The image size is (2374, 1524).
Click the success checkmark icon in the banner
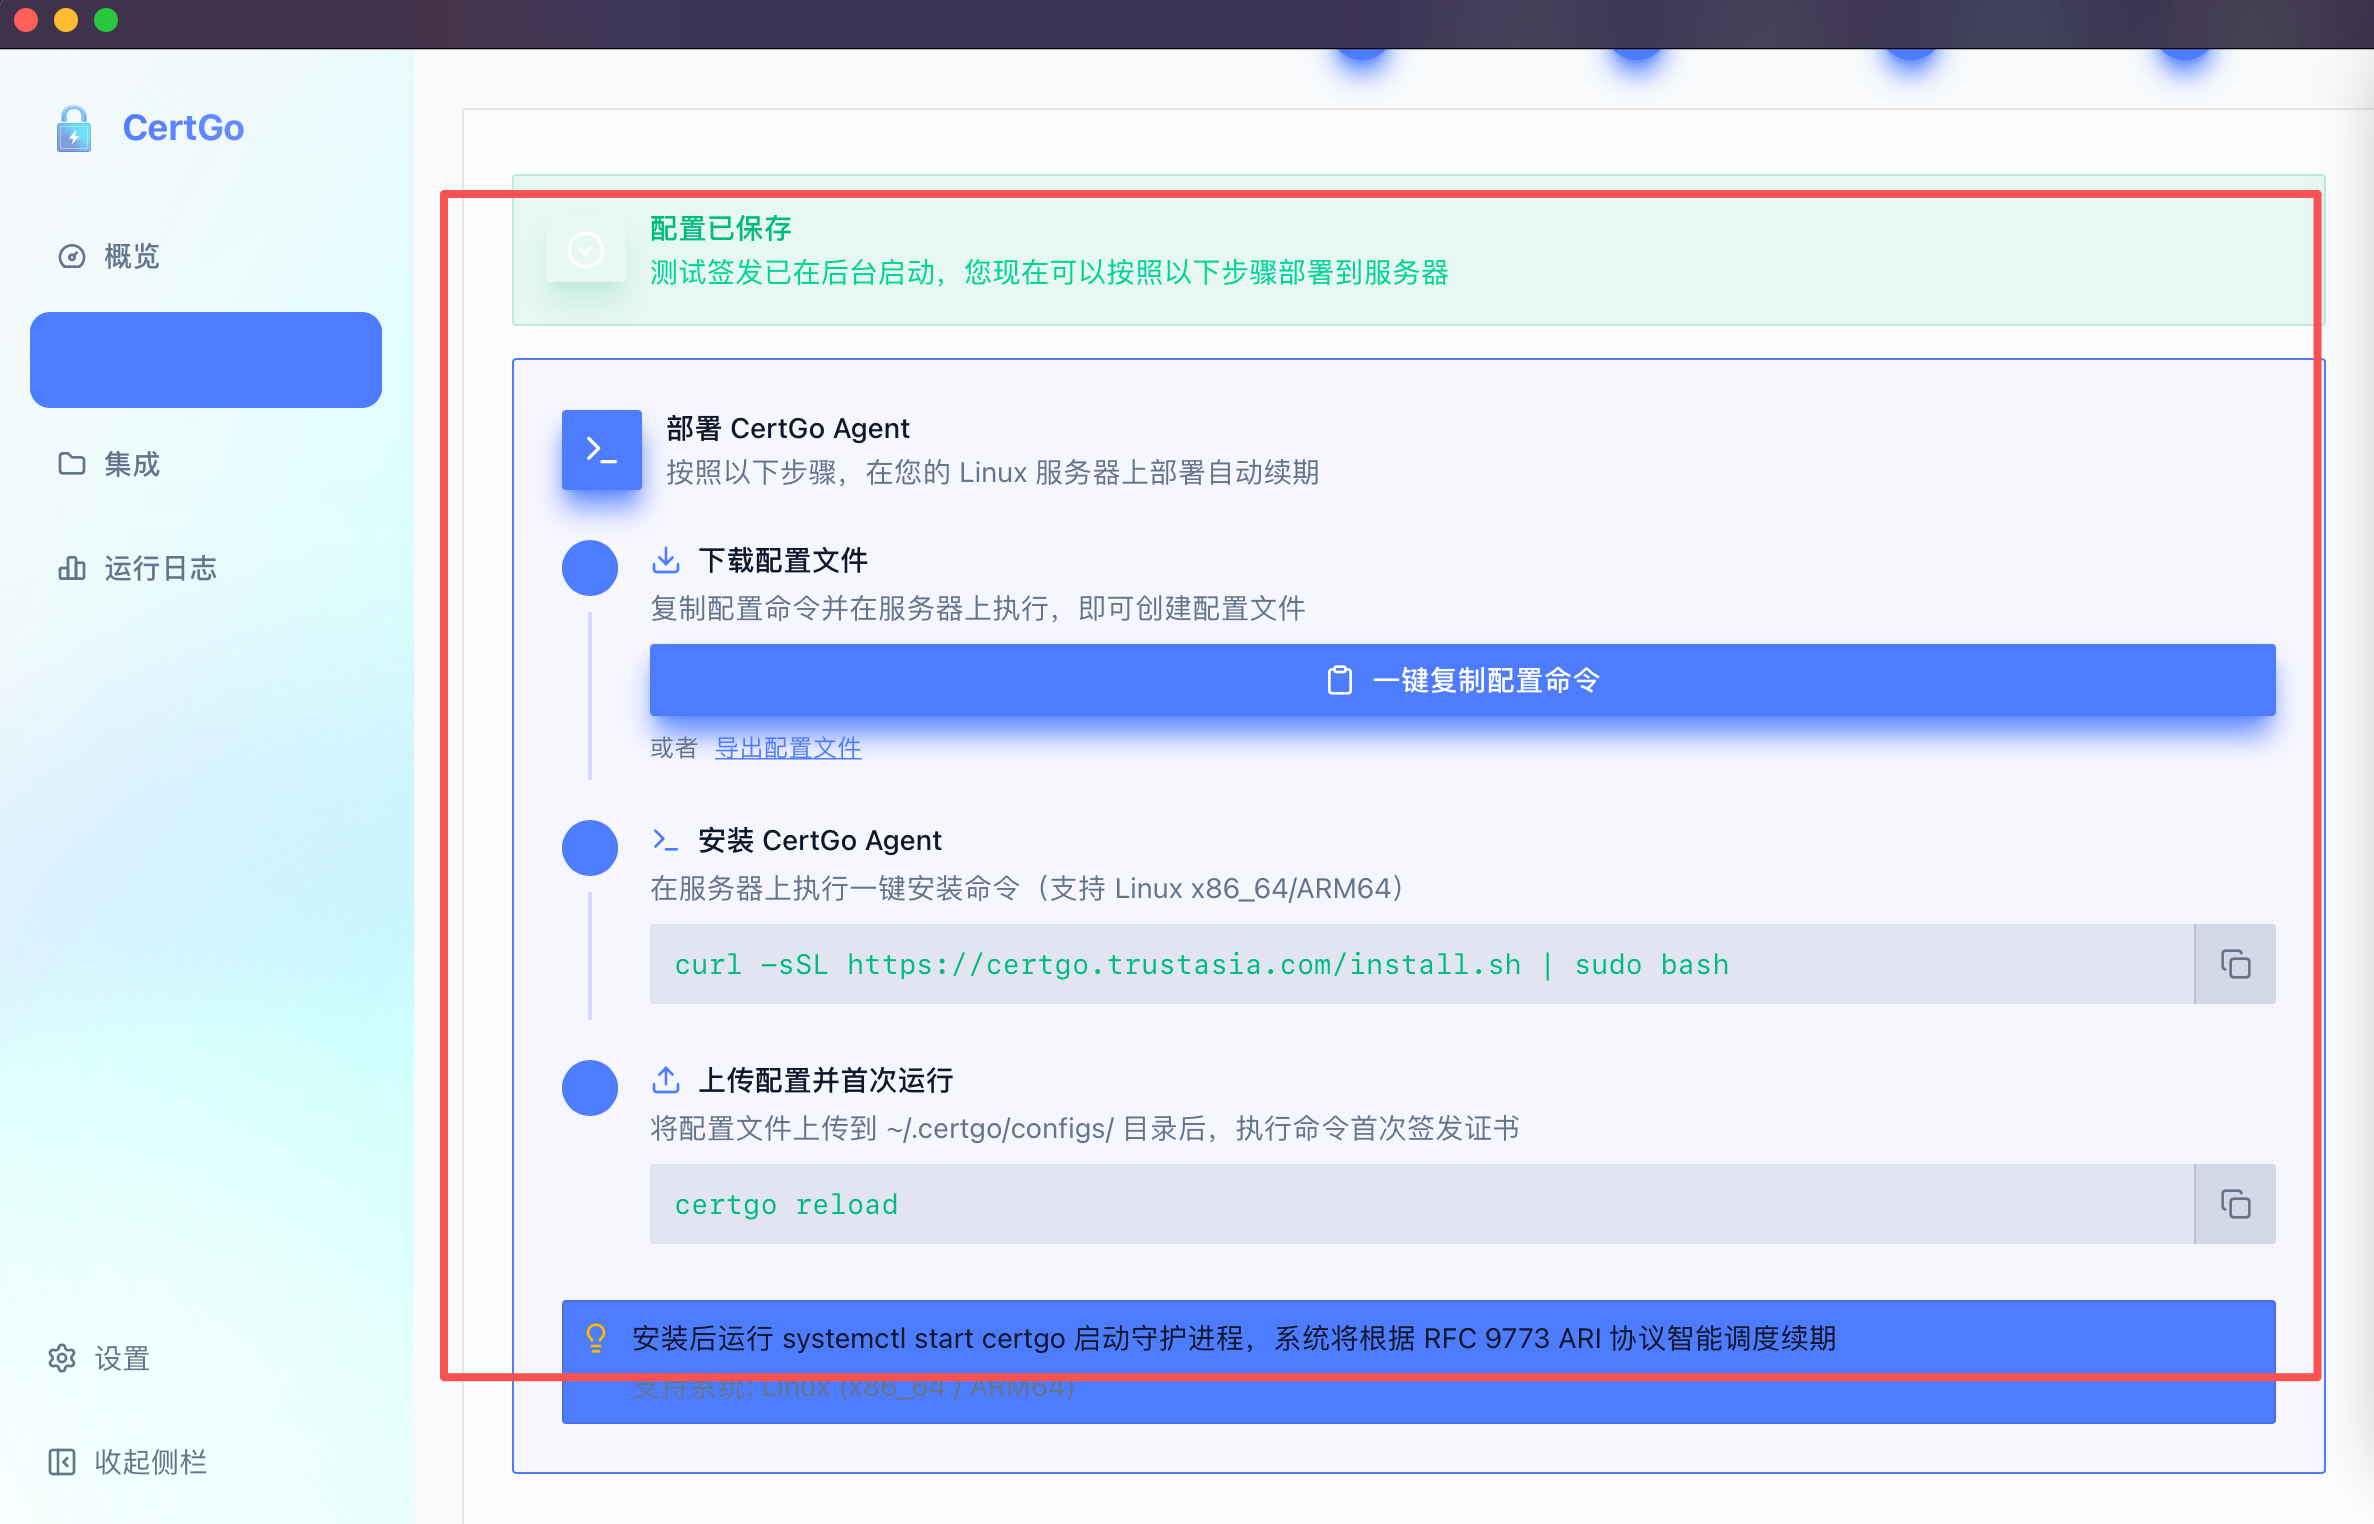pos(586,250)
